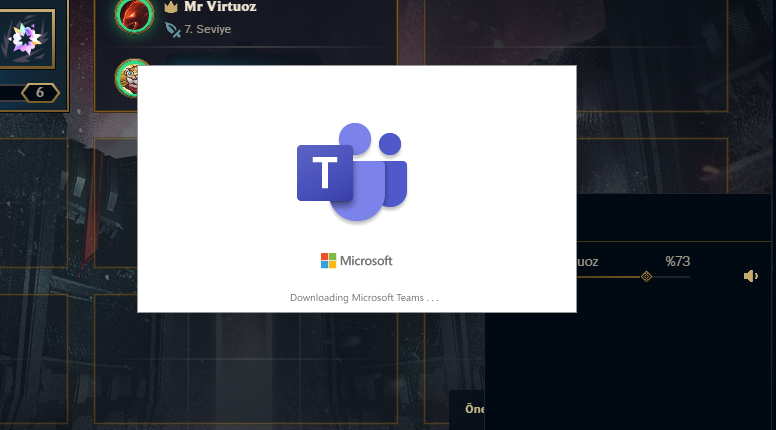Screen dimensions: 776x430
Task: Click the second player's avatar below Mr Virtuoz
Action: pos(127,78)
